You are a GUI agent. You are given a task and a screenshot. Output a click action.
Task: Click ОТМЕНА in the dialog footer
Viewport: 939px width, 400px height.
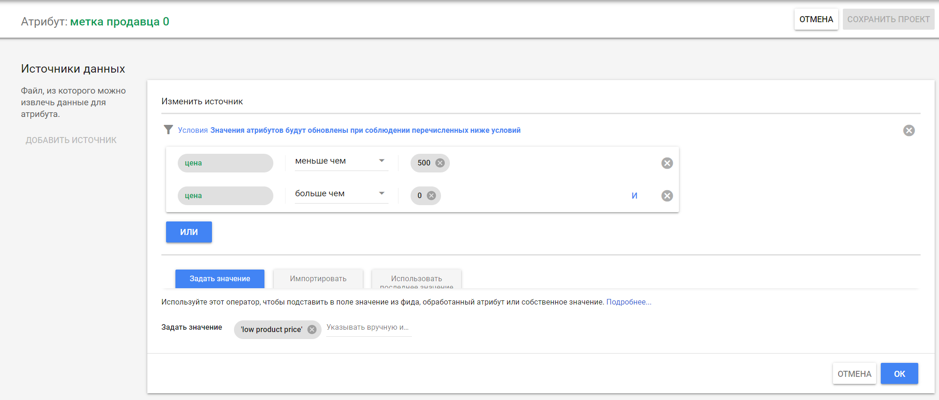(x=854, y=374)
